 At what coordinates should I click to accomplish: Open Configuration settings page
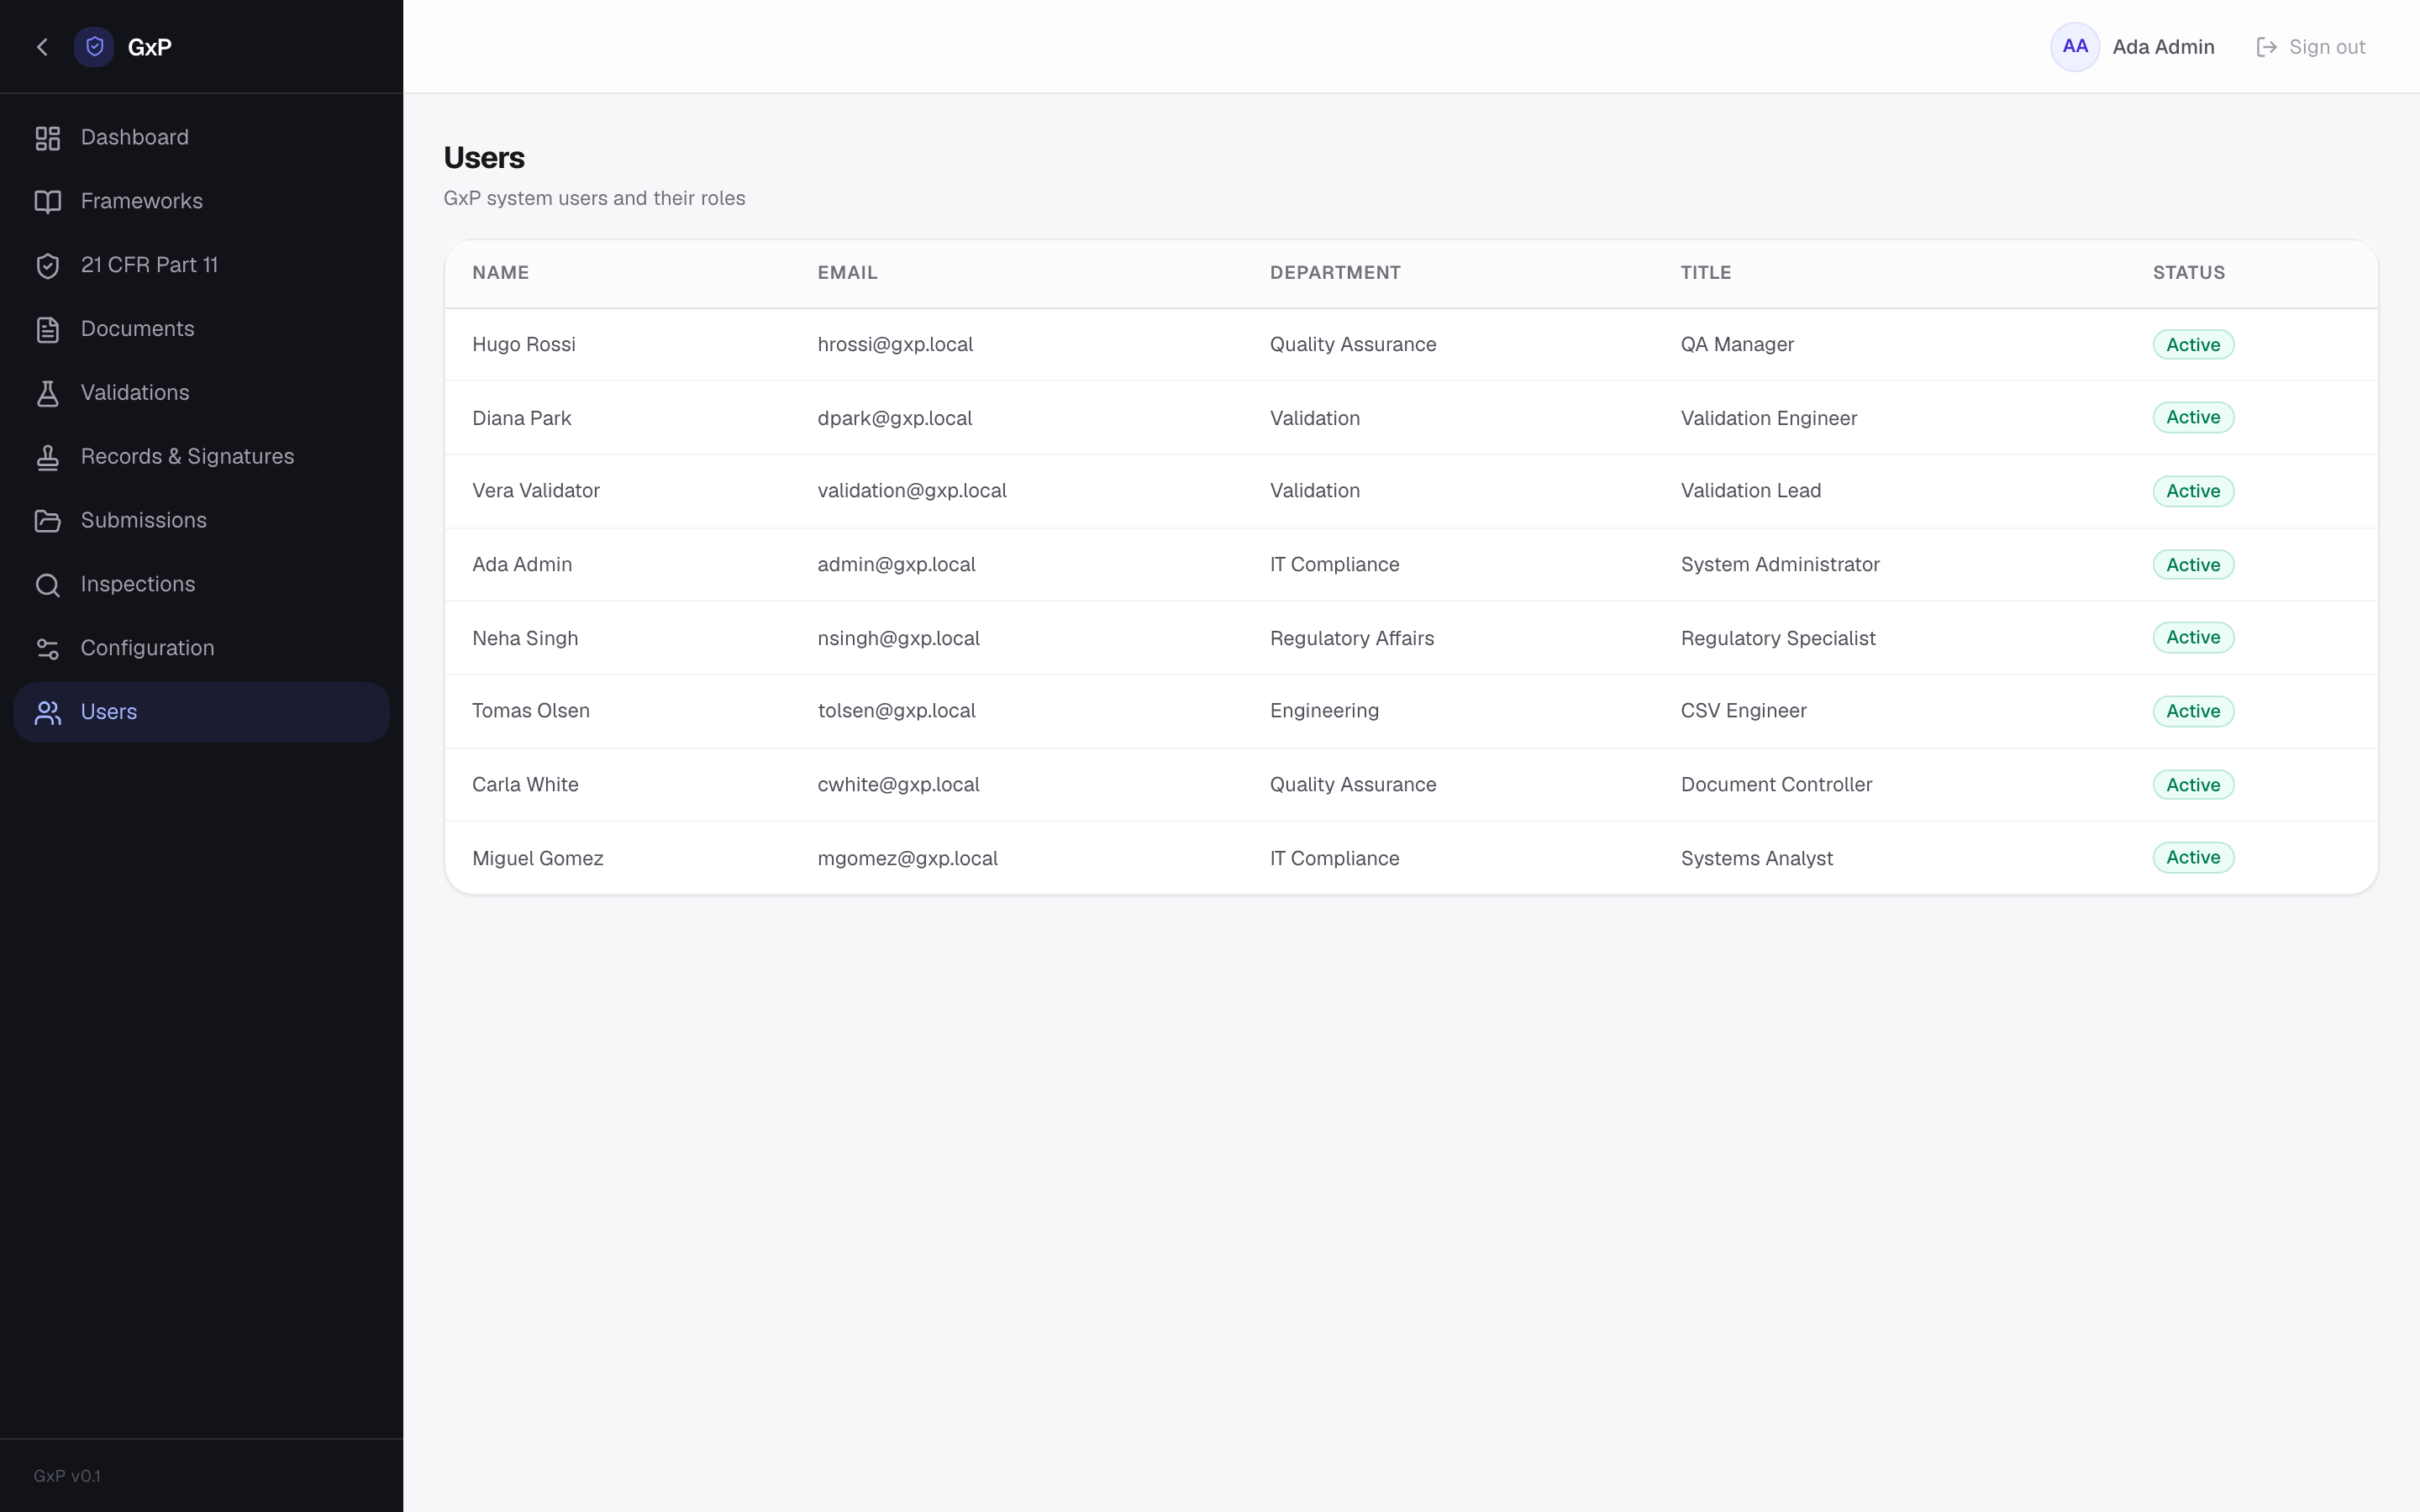click(201, 649)
